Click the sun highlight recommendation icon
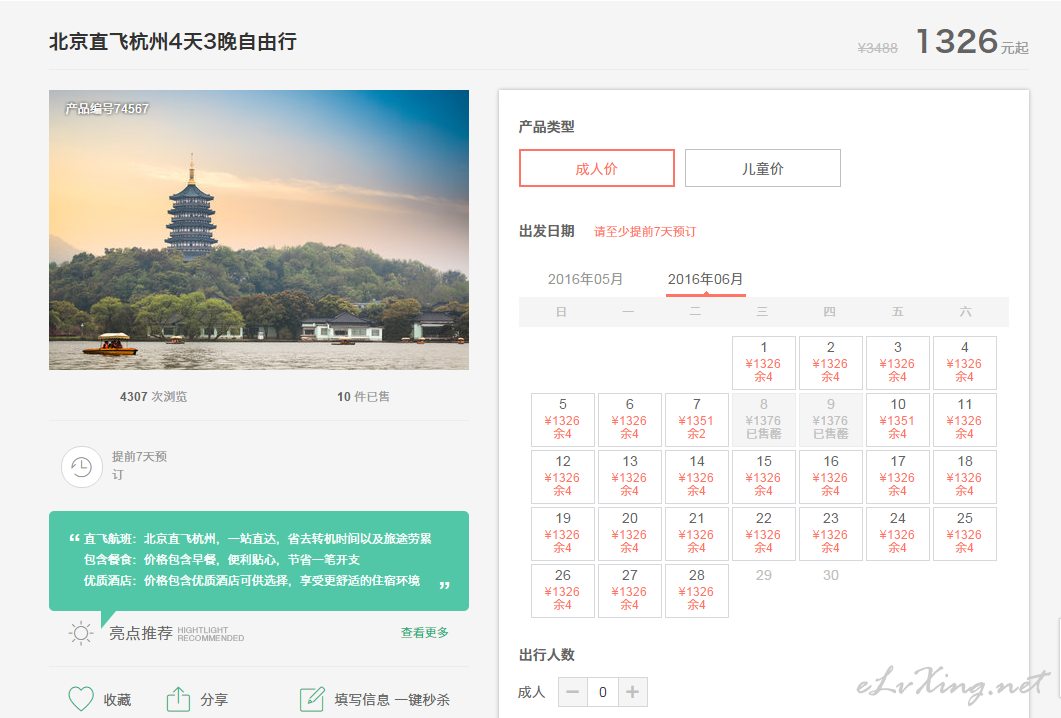The width and height of the screenshot is (1061, 718). pos(81,633)
